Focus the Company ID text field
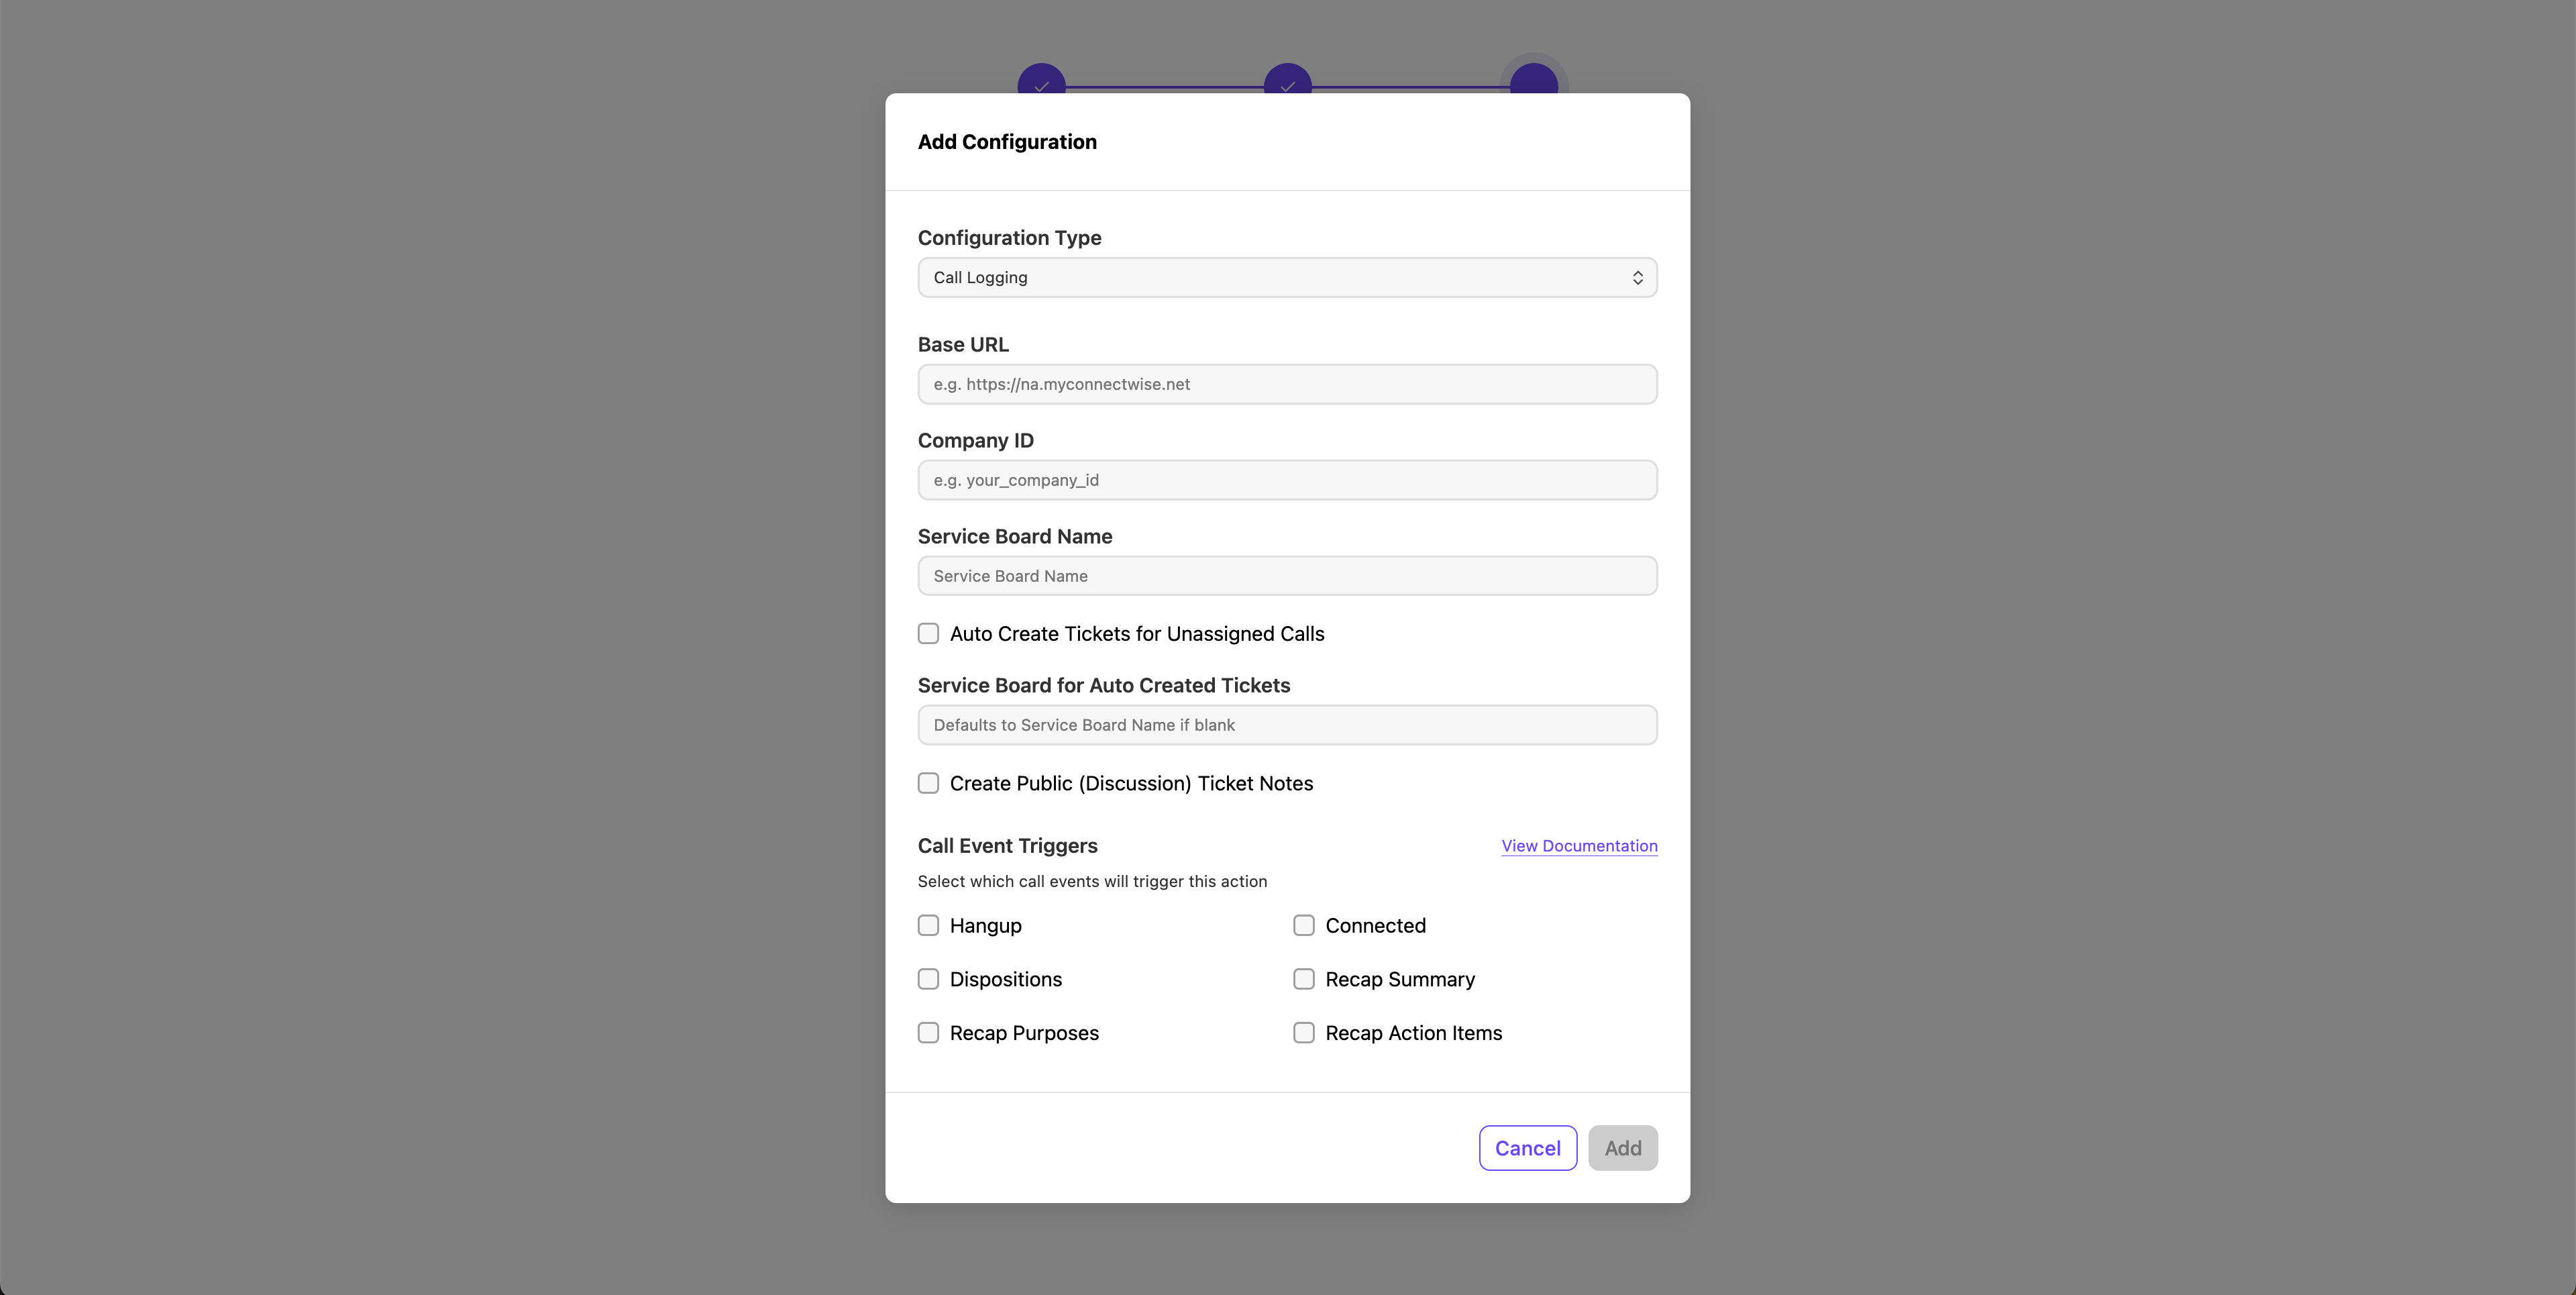 1287,480
